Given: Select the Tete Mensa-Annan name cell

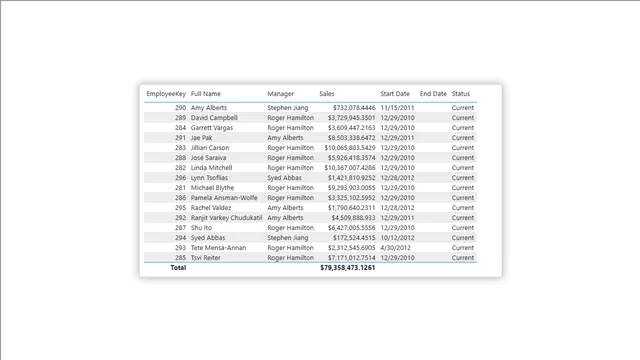Looking at the screenshot, I should tap(218, 248).
